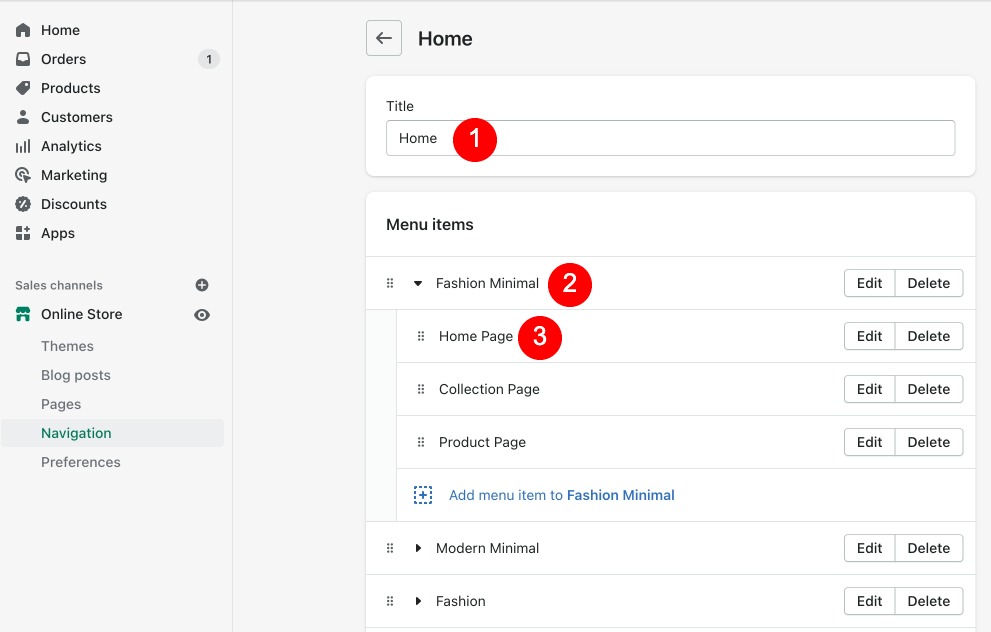Click the Products tag icon
Image resolution: width=991 pixels, height=632 pixels.
coord(23,88)
